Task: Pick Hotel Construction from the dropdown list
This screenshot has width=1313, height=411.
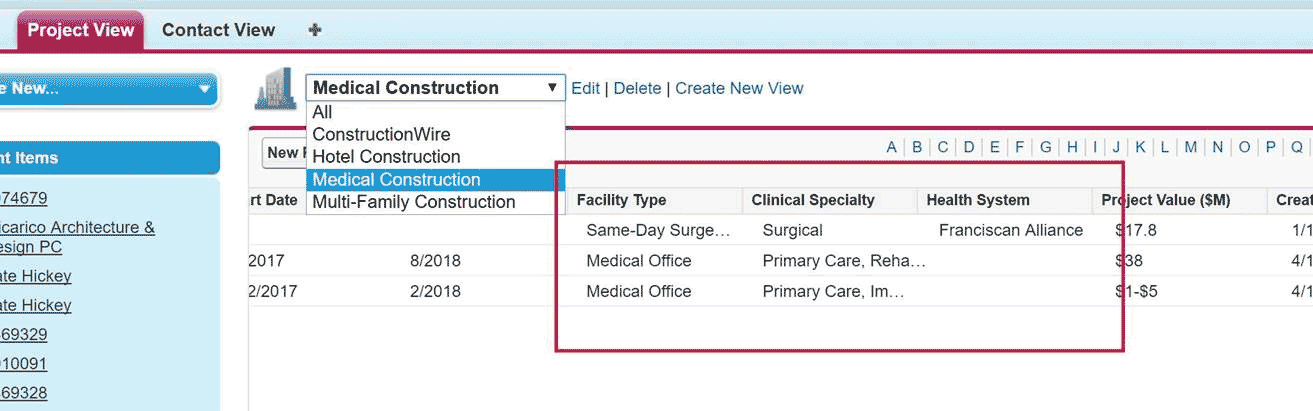Action: (386, 157)
